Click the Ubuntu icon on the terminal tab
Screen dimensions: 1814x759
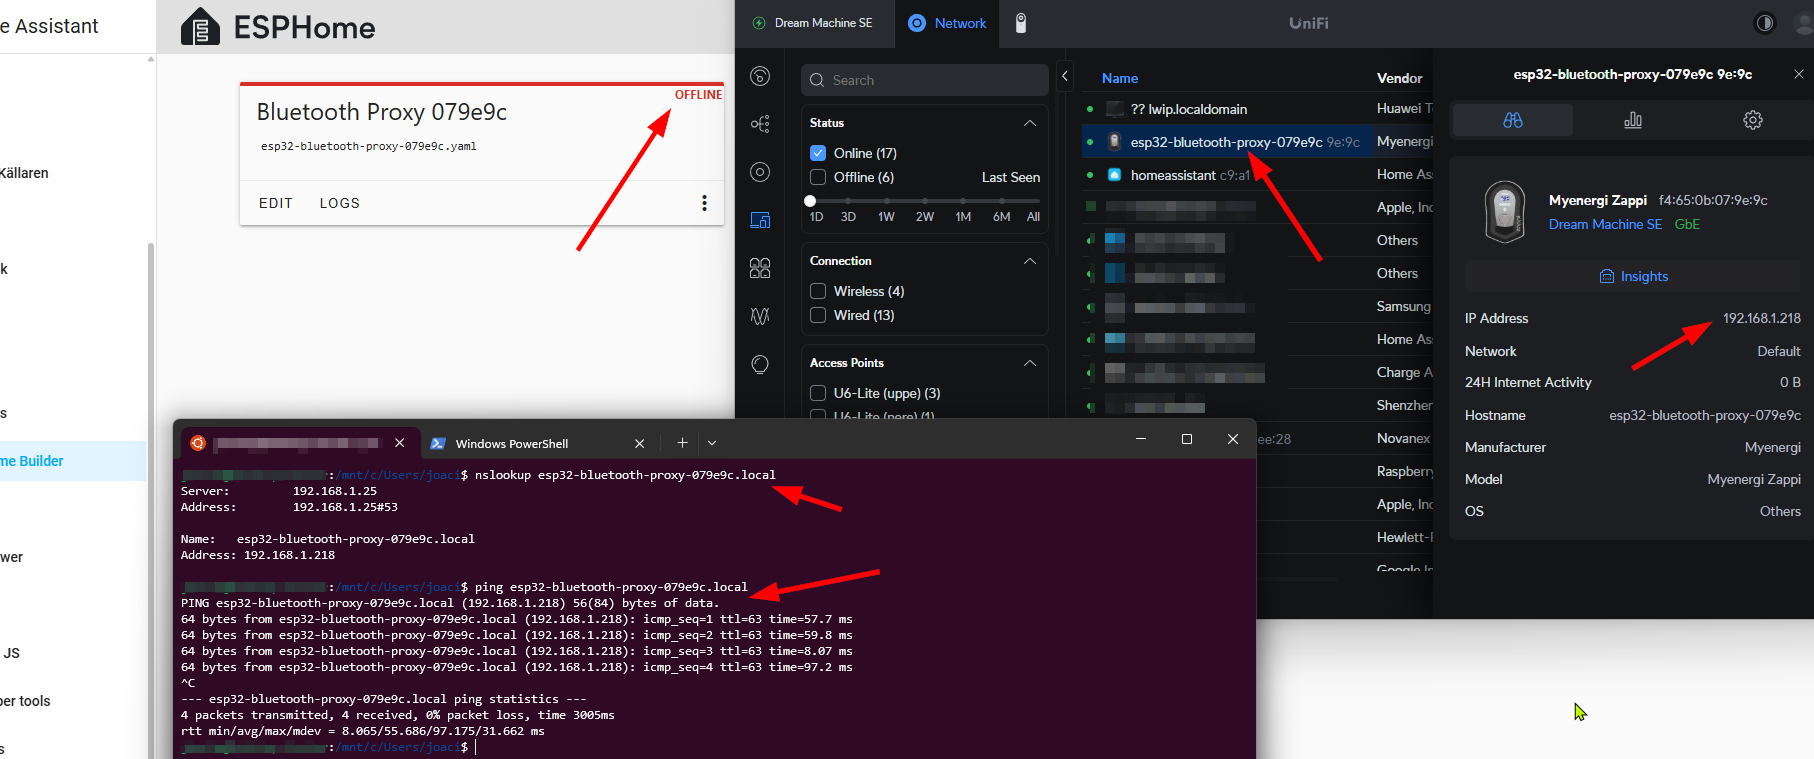pyautogui.click(x=198, y=443)
